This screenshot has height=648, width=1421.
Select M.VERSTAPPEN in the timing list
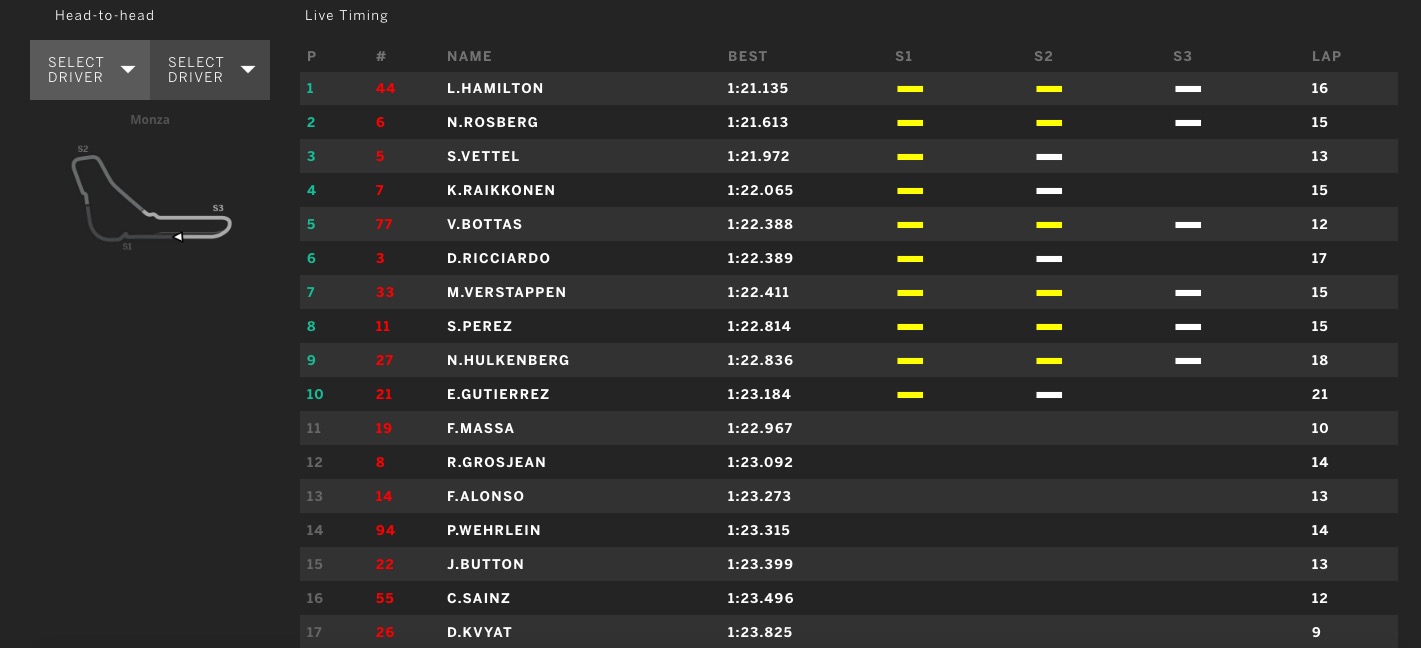506,293
